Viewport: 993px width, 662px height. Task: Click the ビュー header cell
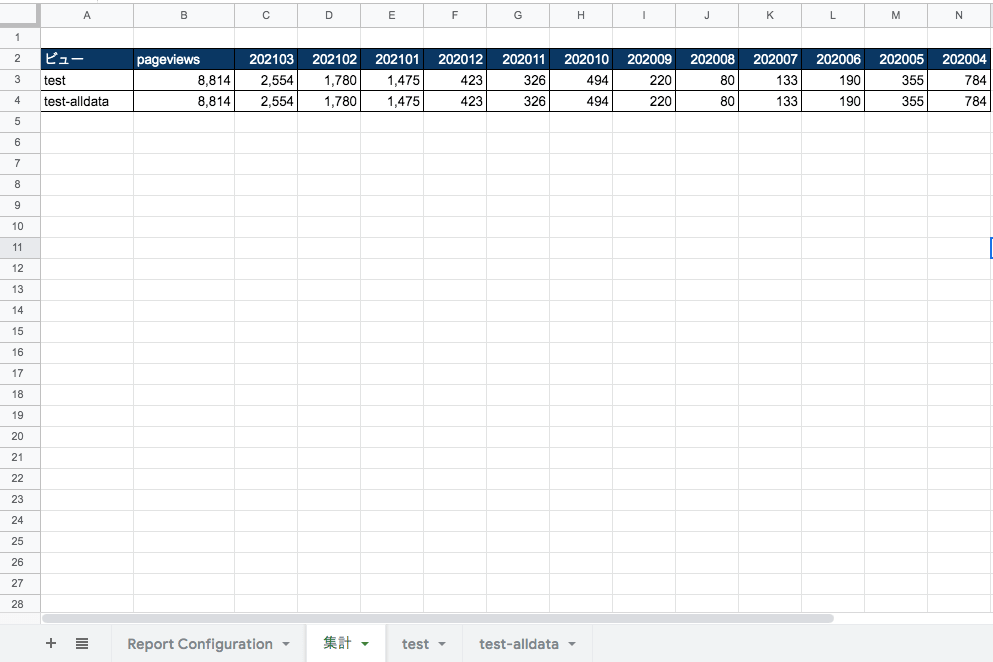coord(87,59)
